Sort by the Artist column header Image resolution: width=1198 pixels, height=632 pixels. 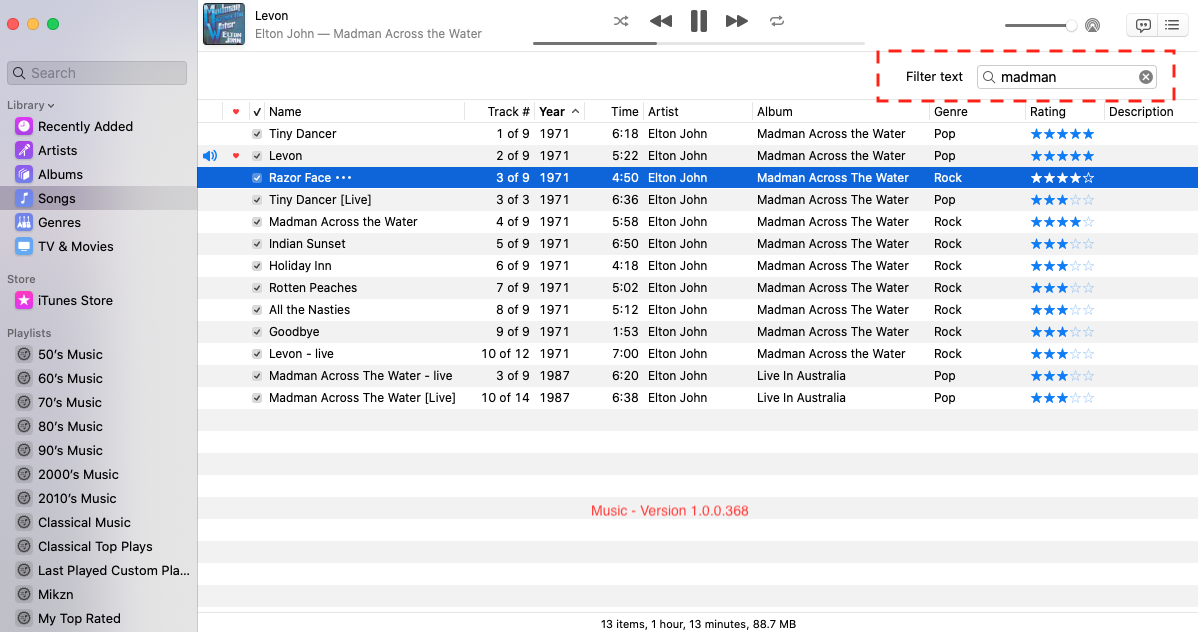click(x=698, y=112)
